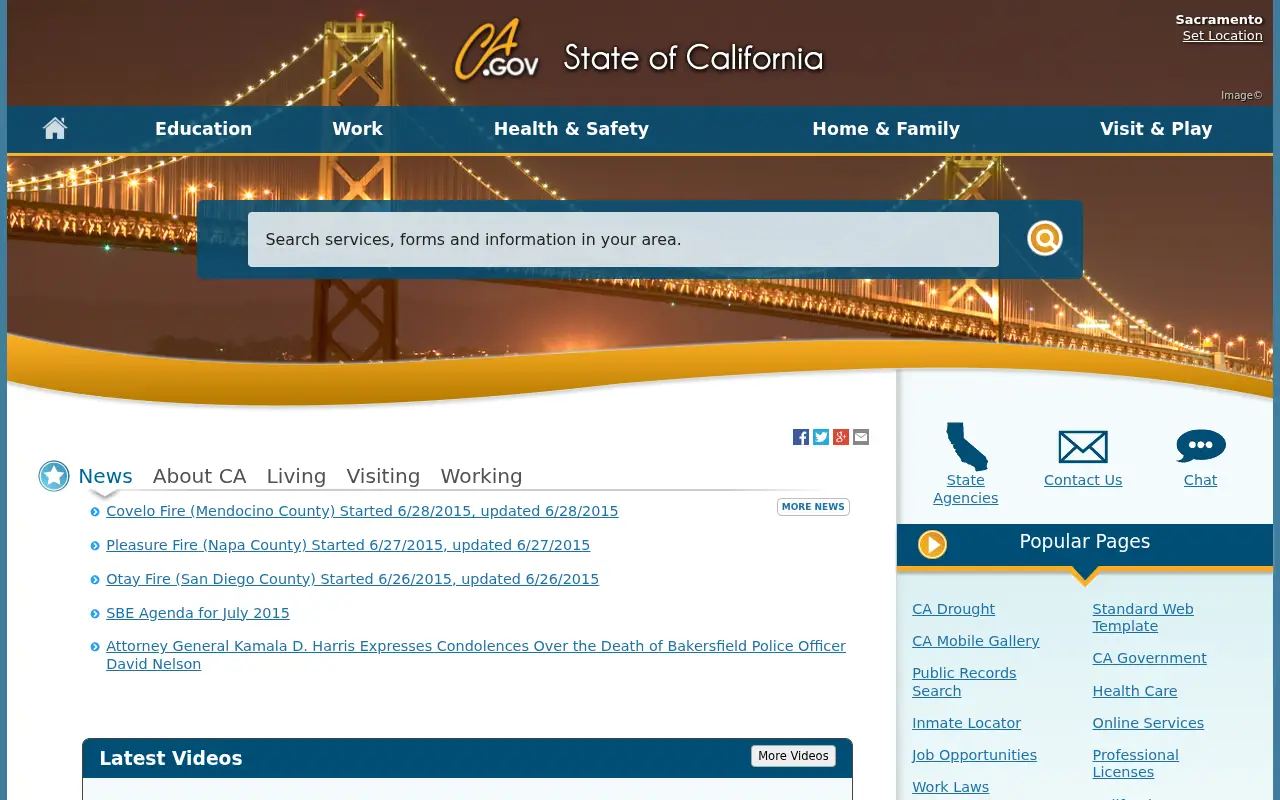The image size is (1280, 800).
Task: Open the Health Care link
Action: pyautogui.click(x=1135, y=691)
